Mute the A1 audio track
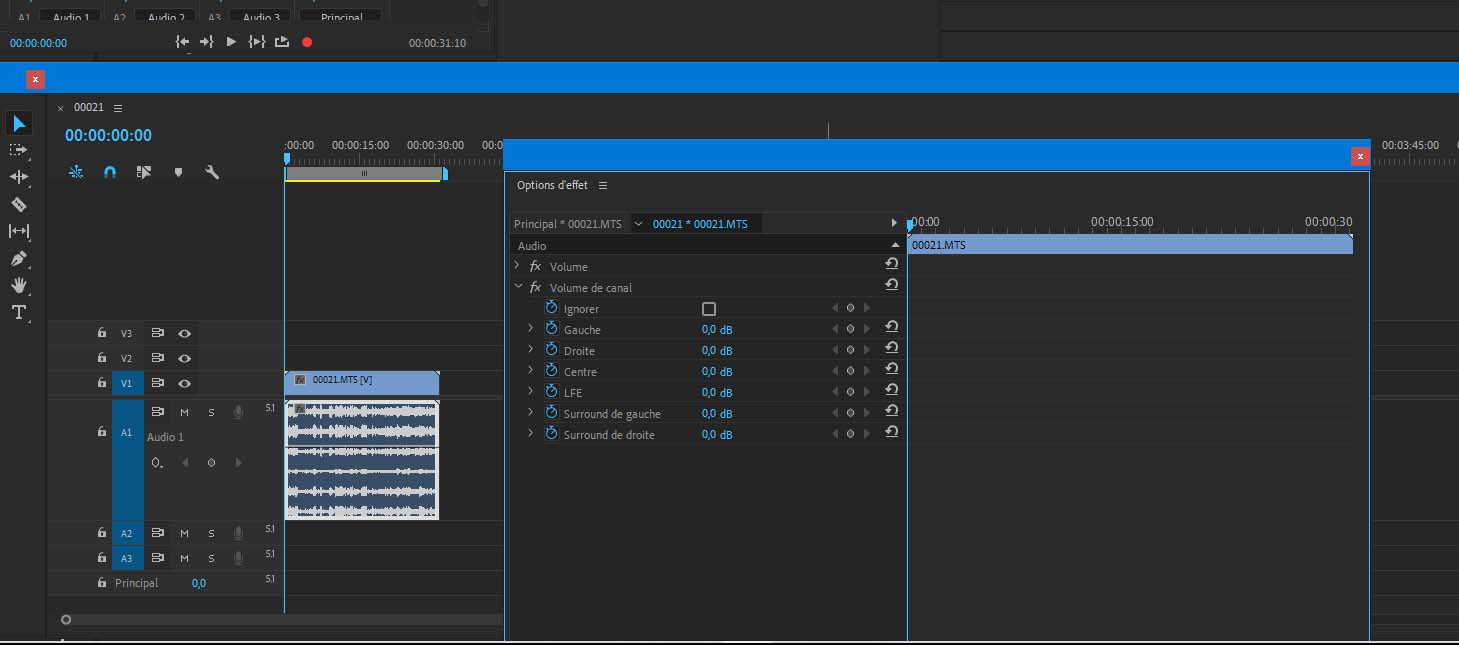 coord(184,412)
